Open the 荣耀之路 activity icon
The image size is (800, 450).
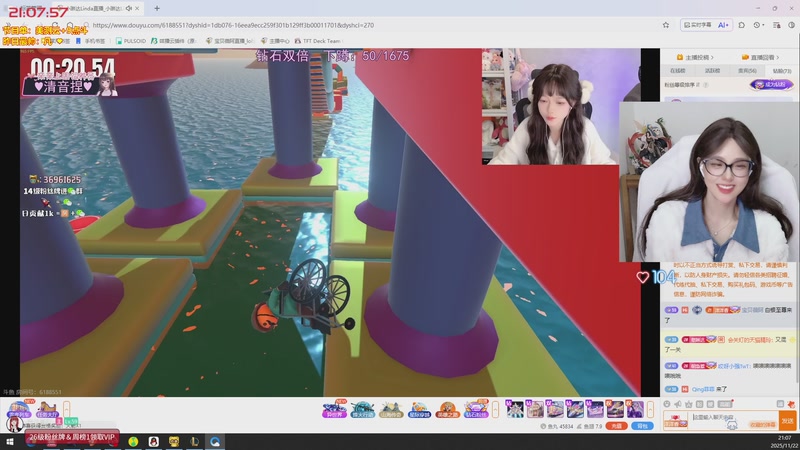tap(447, 410)
